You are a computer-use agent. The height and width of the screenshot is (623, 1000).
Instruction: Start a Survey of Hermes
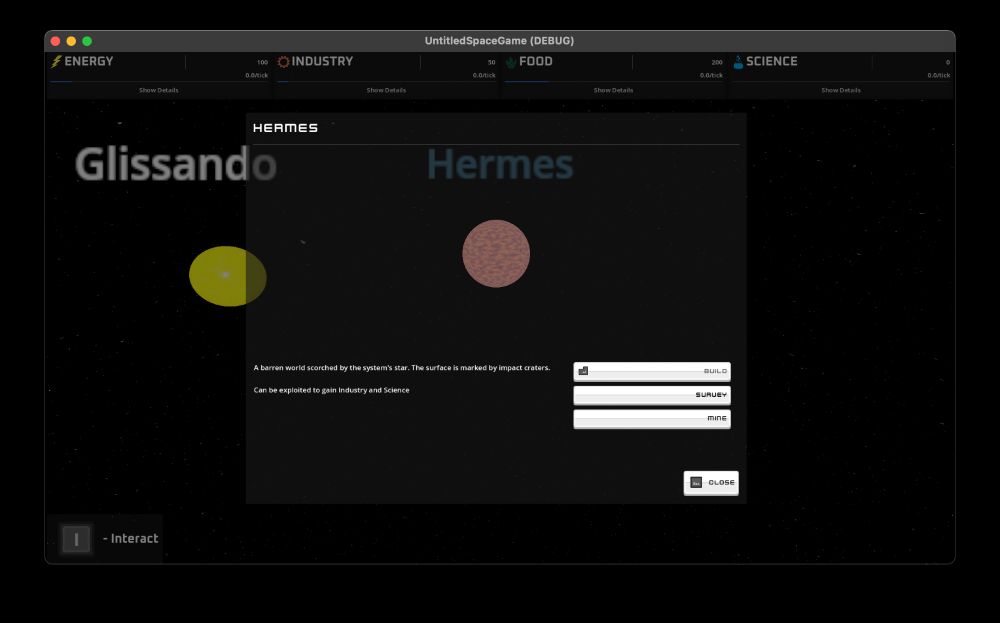pos(651,394)
